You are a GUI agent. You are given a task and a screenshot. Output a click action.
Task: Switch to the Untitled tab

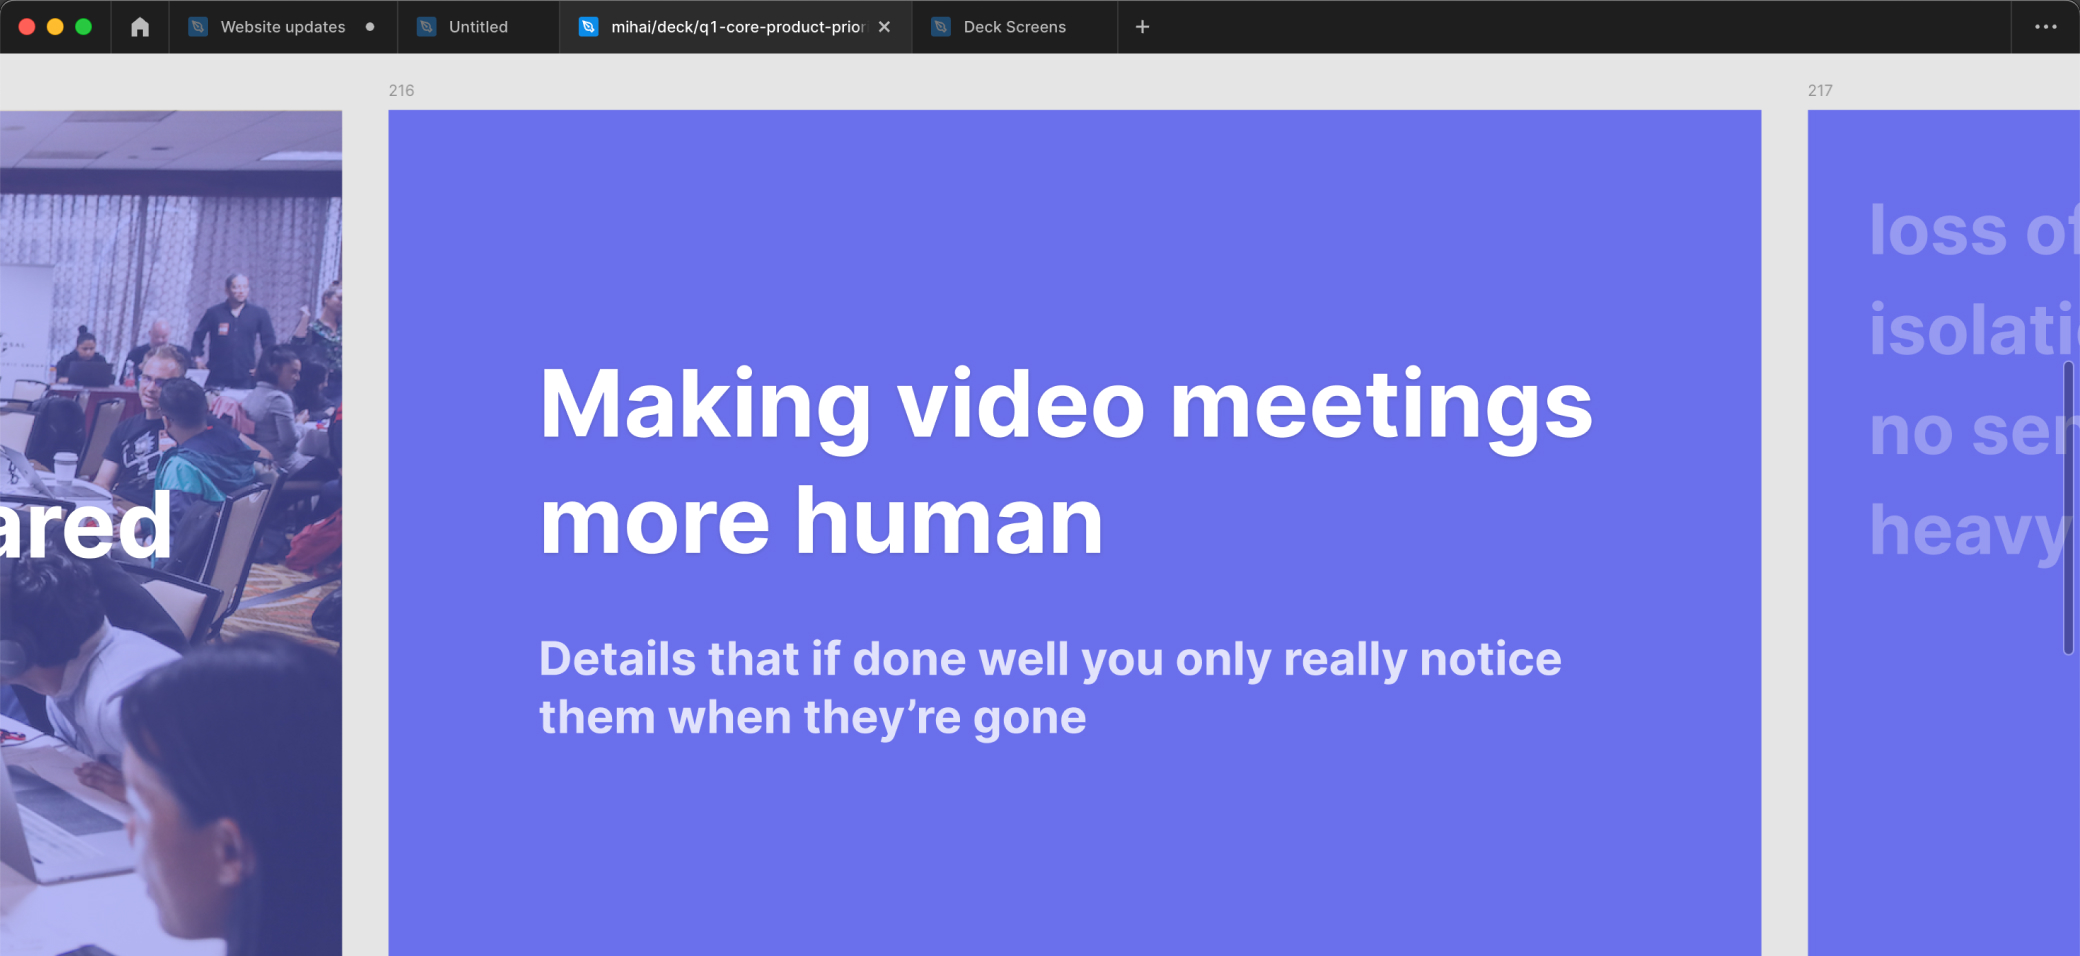coord(478,27)
